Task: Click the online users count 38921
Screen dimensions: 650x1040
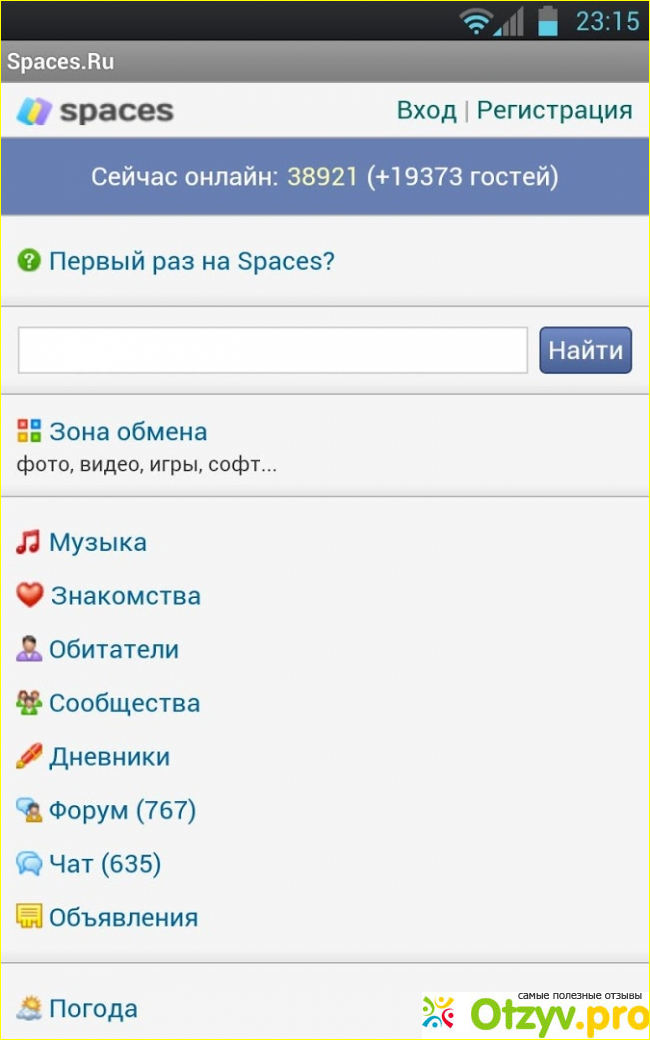Action: click(322, 177)
